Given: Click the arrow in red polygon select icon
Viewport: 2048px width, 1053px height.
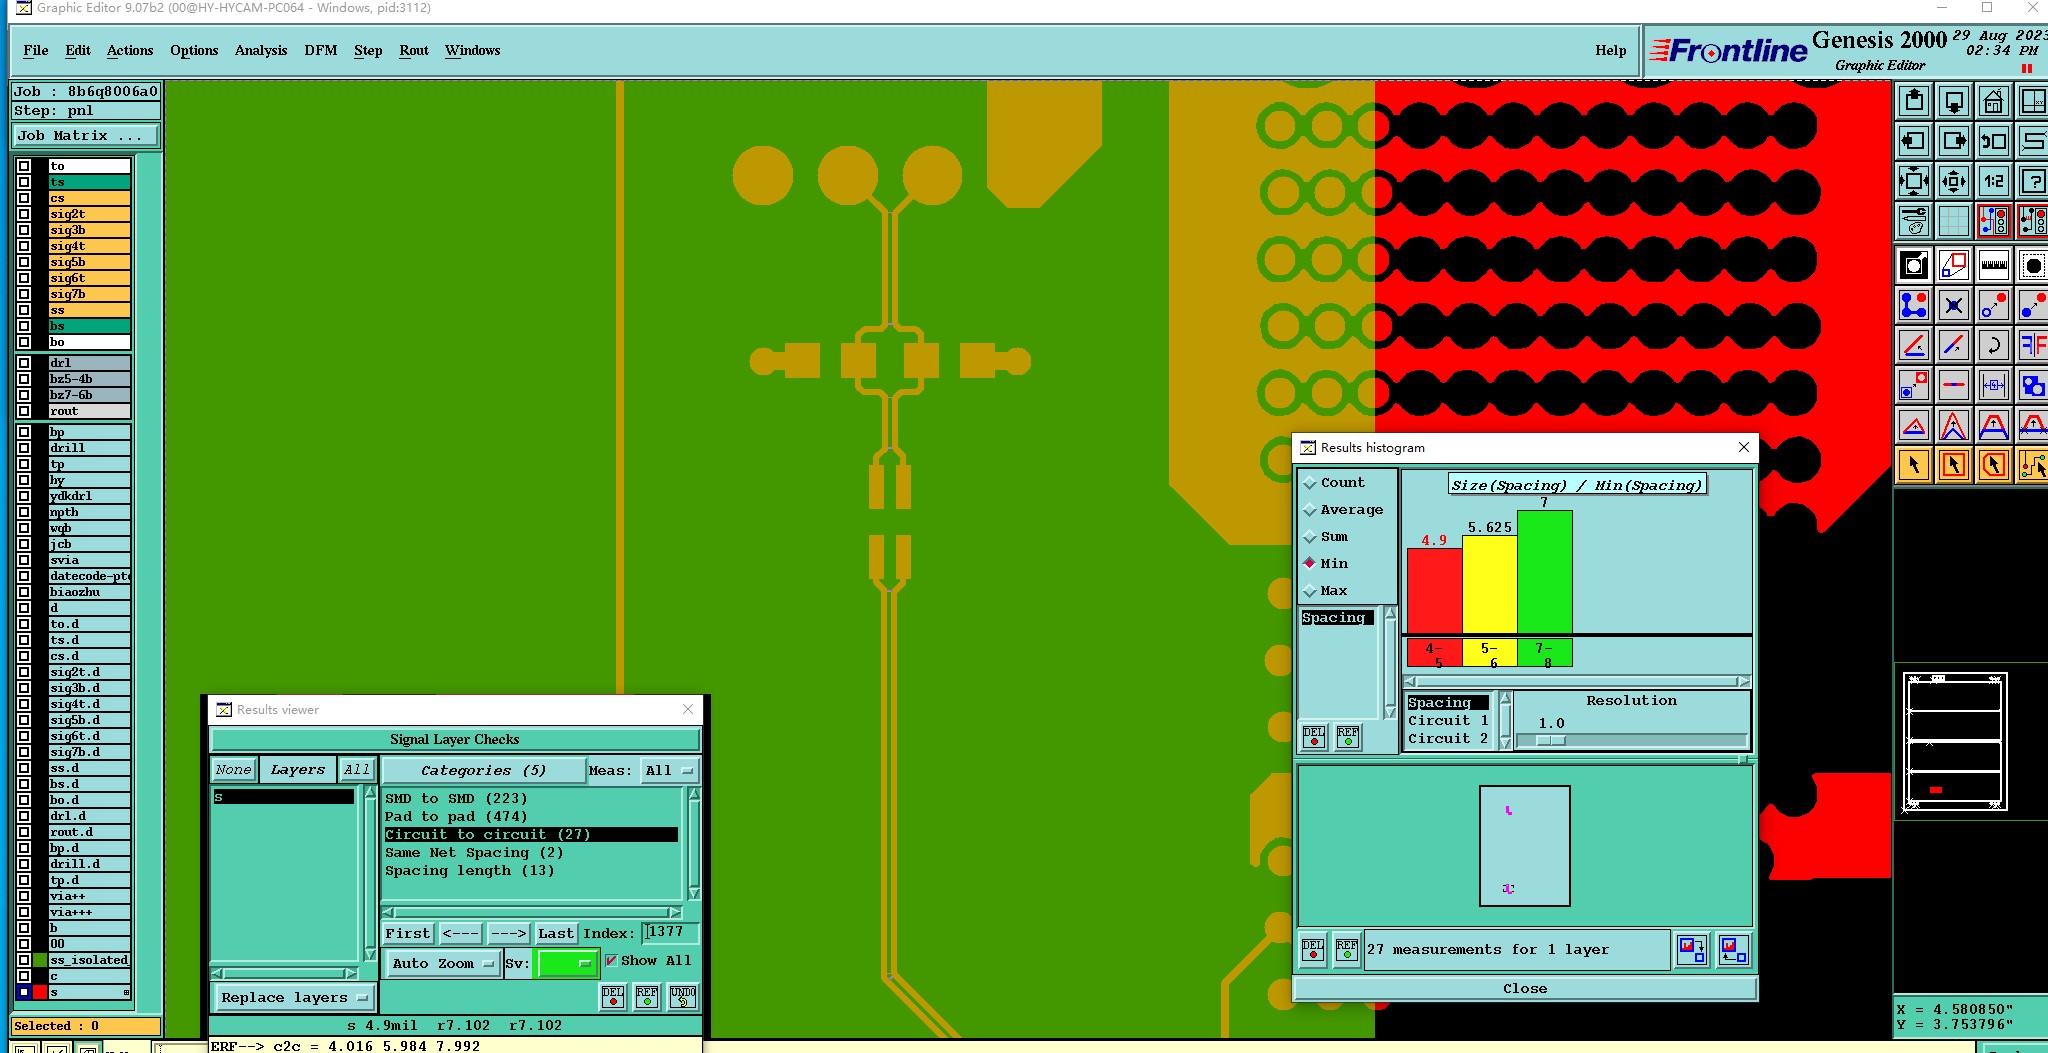Looking at the screenshot, I should coord(1993,465).
